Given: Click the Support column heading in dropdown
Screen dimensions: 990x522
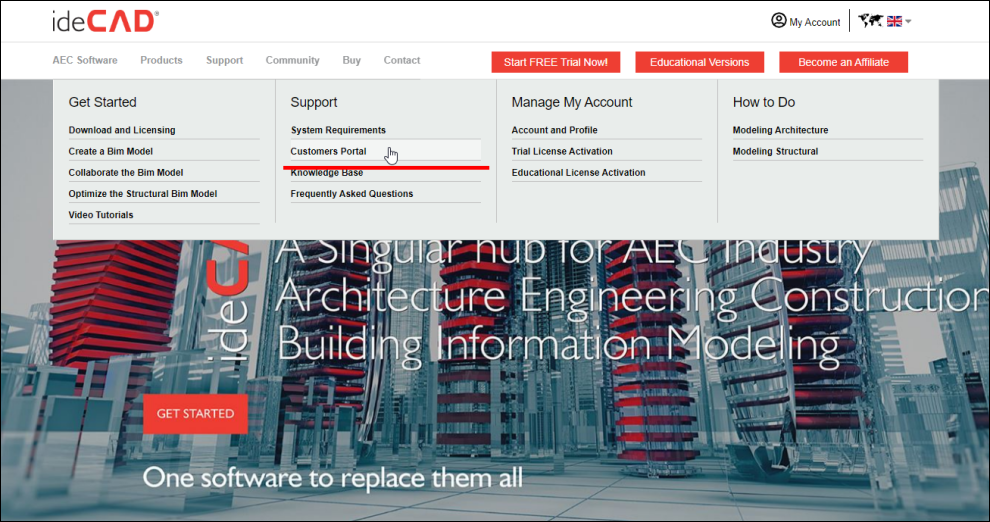Looking at the screenshot, I should coord(314,102).
